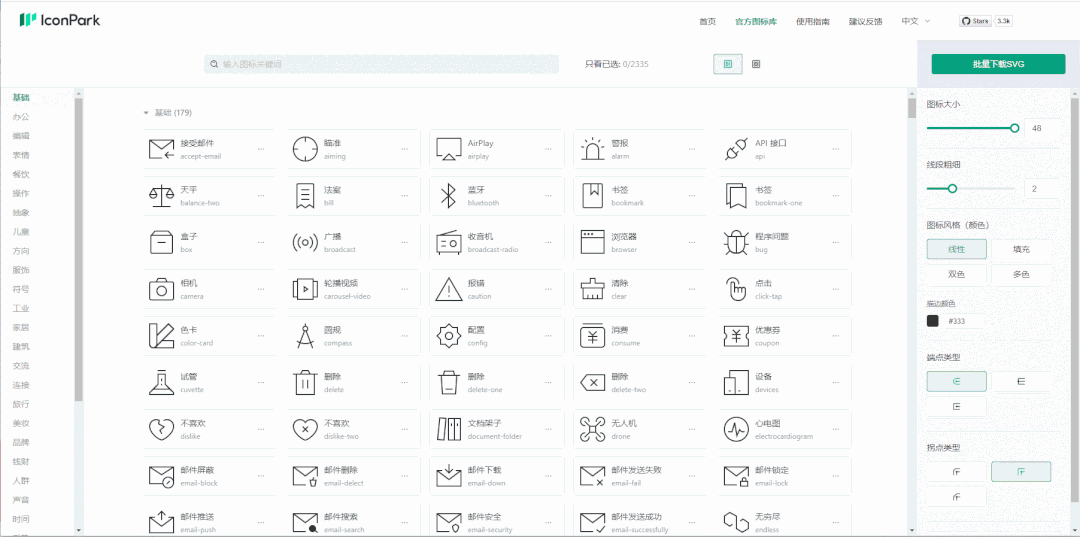Select the carousel-video icon
This screenshot has height=537, width=1080.
(x=304, y=289)
